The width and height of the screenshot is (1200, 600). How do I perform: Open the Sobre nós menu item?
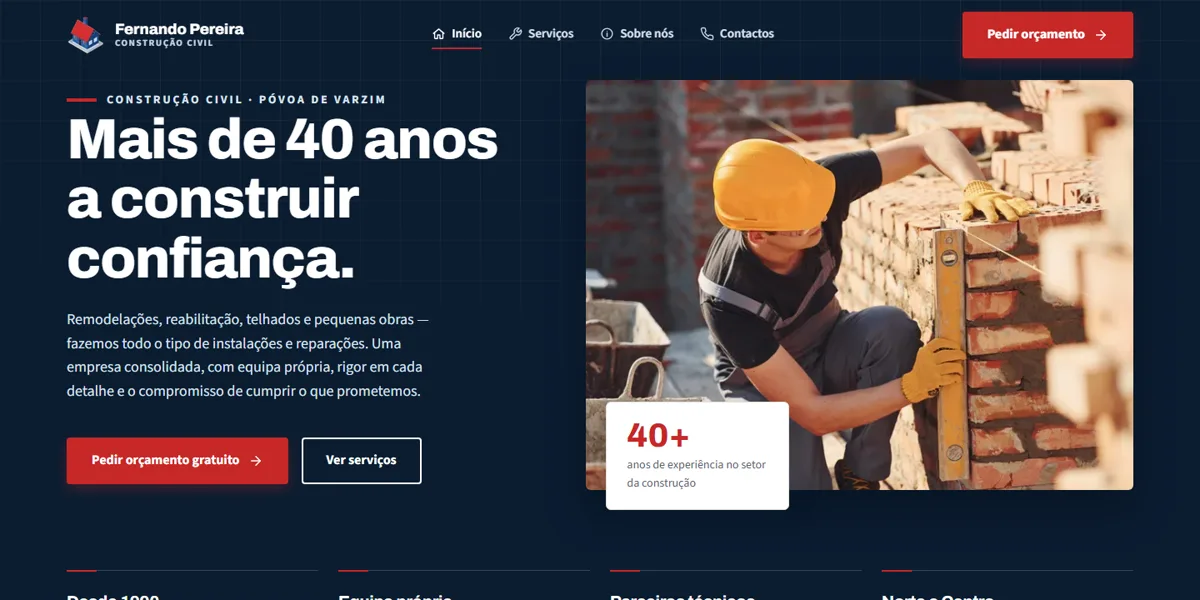pyautogui.click(x=637, y=34)
